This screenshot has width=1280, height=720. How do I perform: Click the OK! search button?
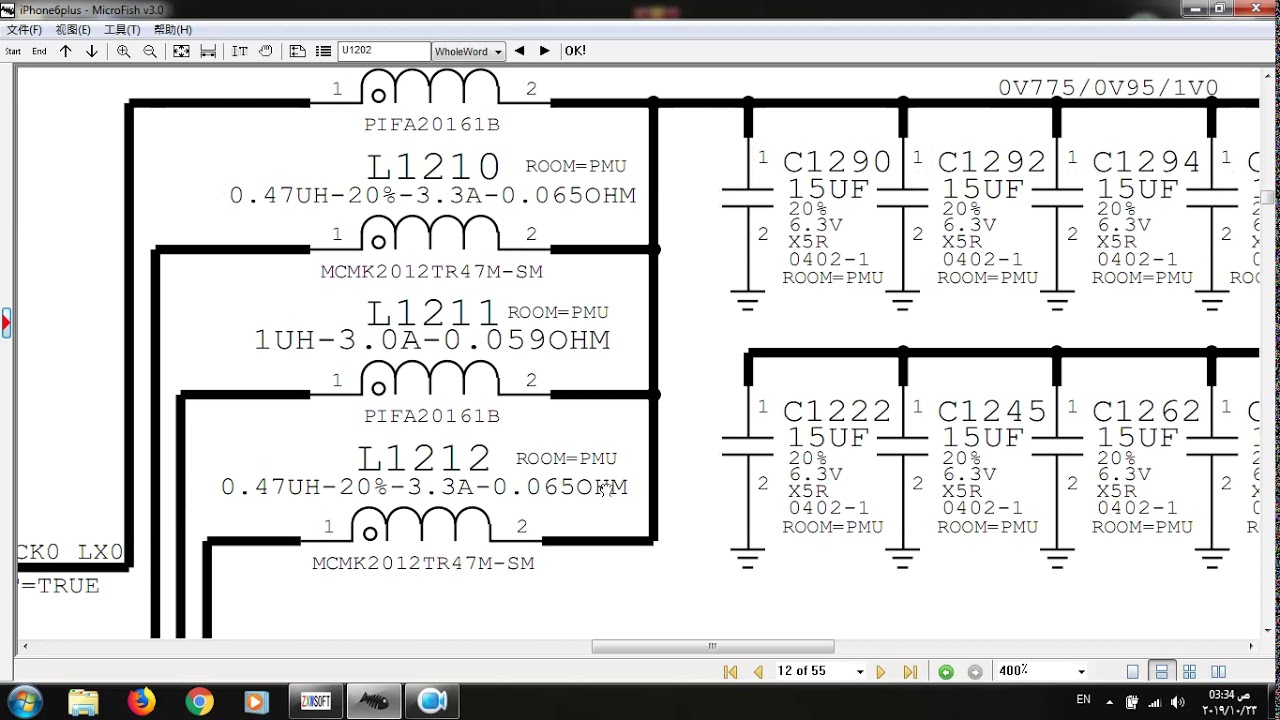[x=575, y=51]
